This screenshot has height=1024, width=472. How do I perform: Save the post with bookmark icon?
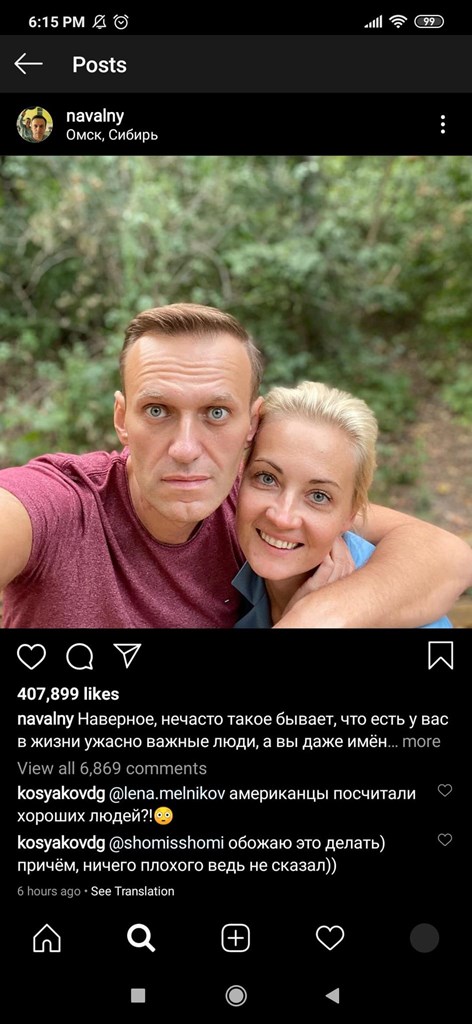(441, 656)
